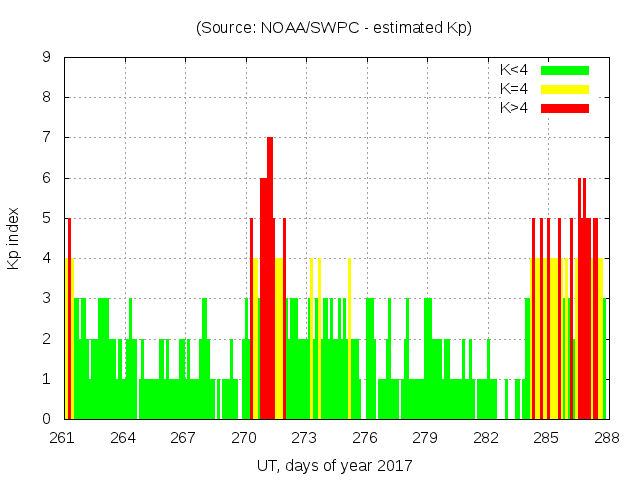Click y-axis tick label 5
640x480 pixels.
pos(47,219)
